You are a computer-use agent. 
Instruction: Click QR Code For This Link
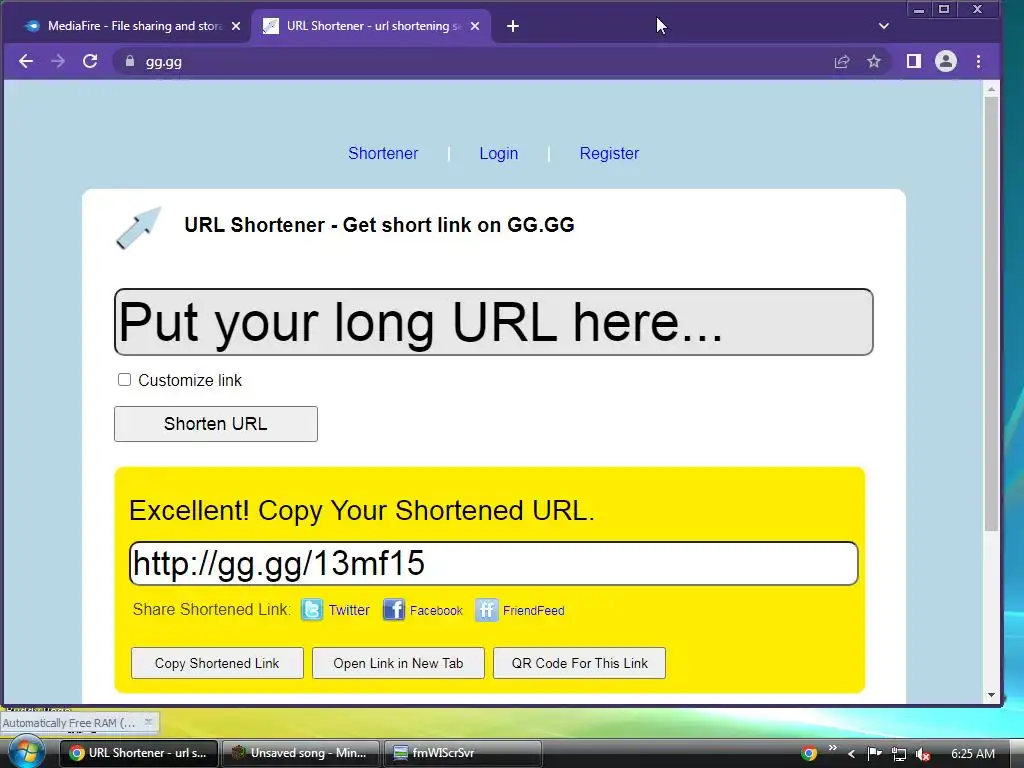point(579,663)
